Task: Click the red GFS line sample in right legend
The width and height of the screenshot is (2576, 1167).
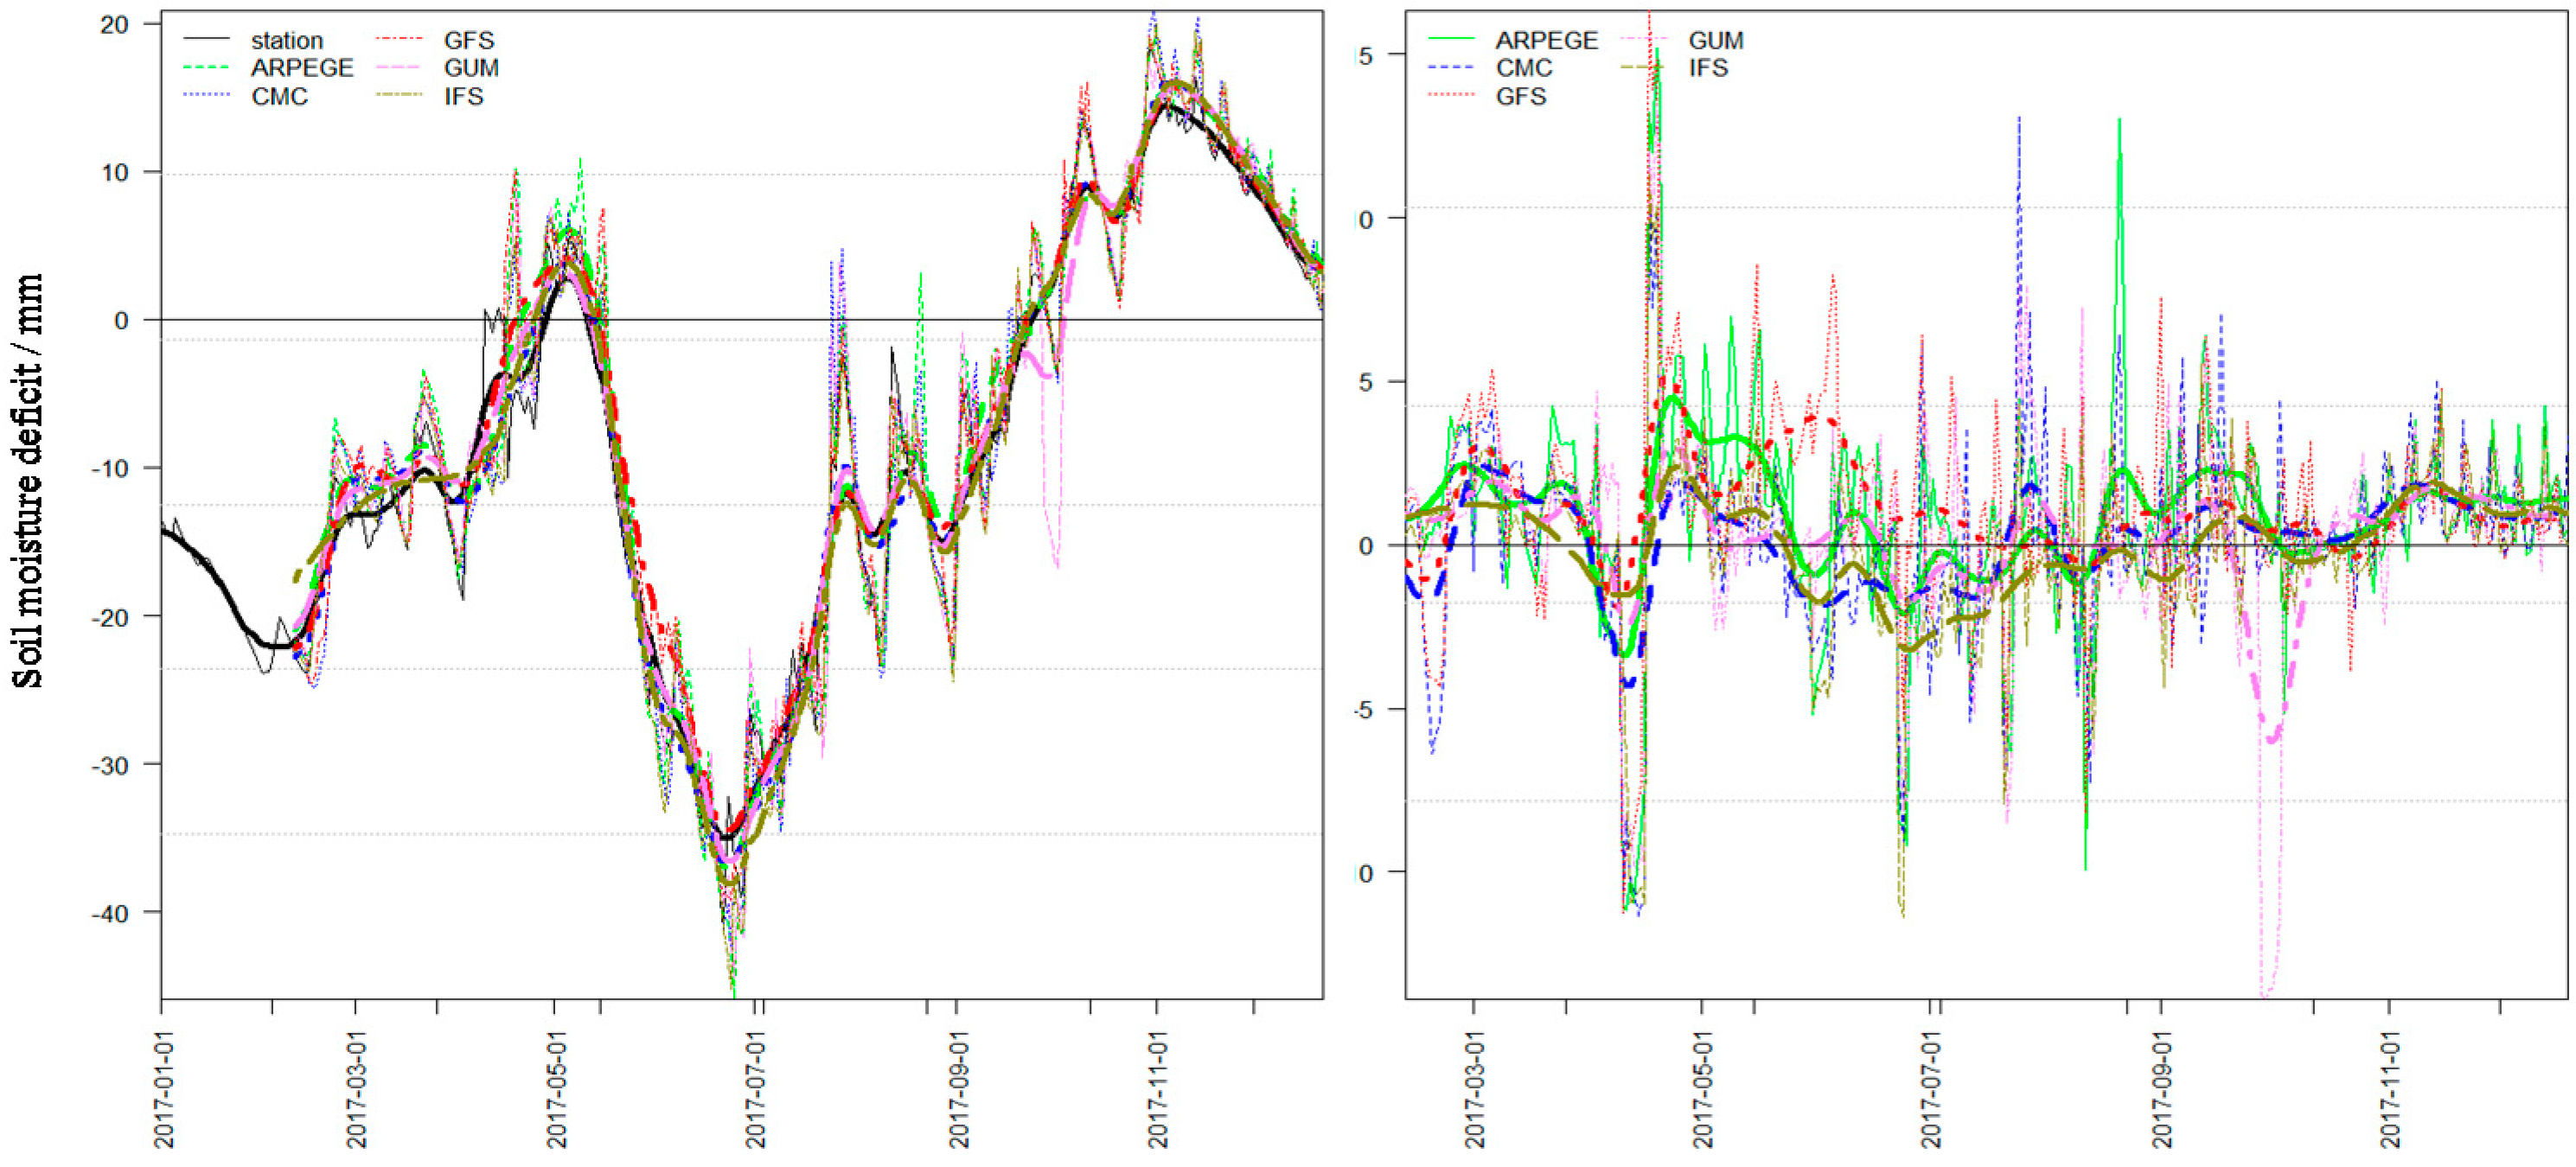Action: [1450, 96]
